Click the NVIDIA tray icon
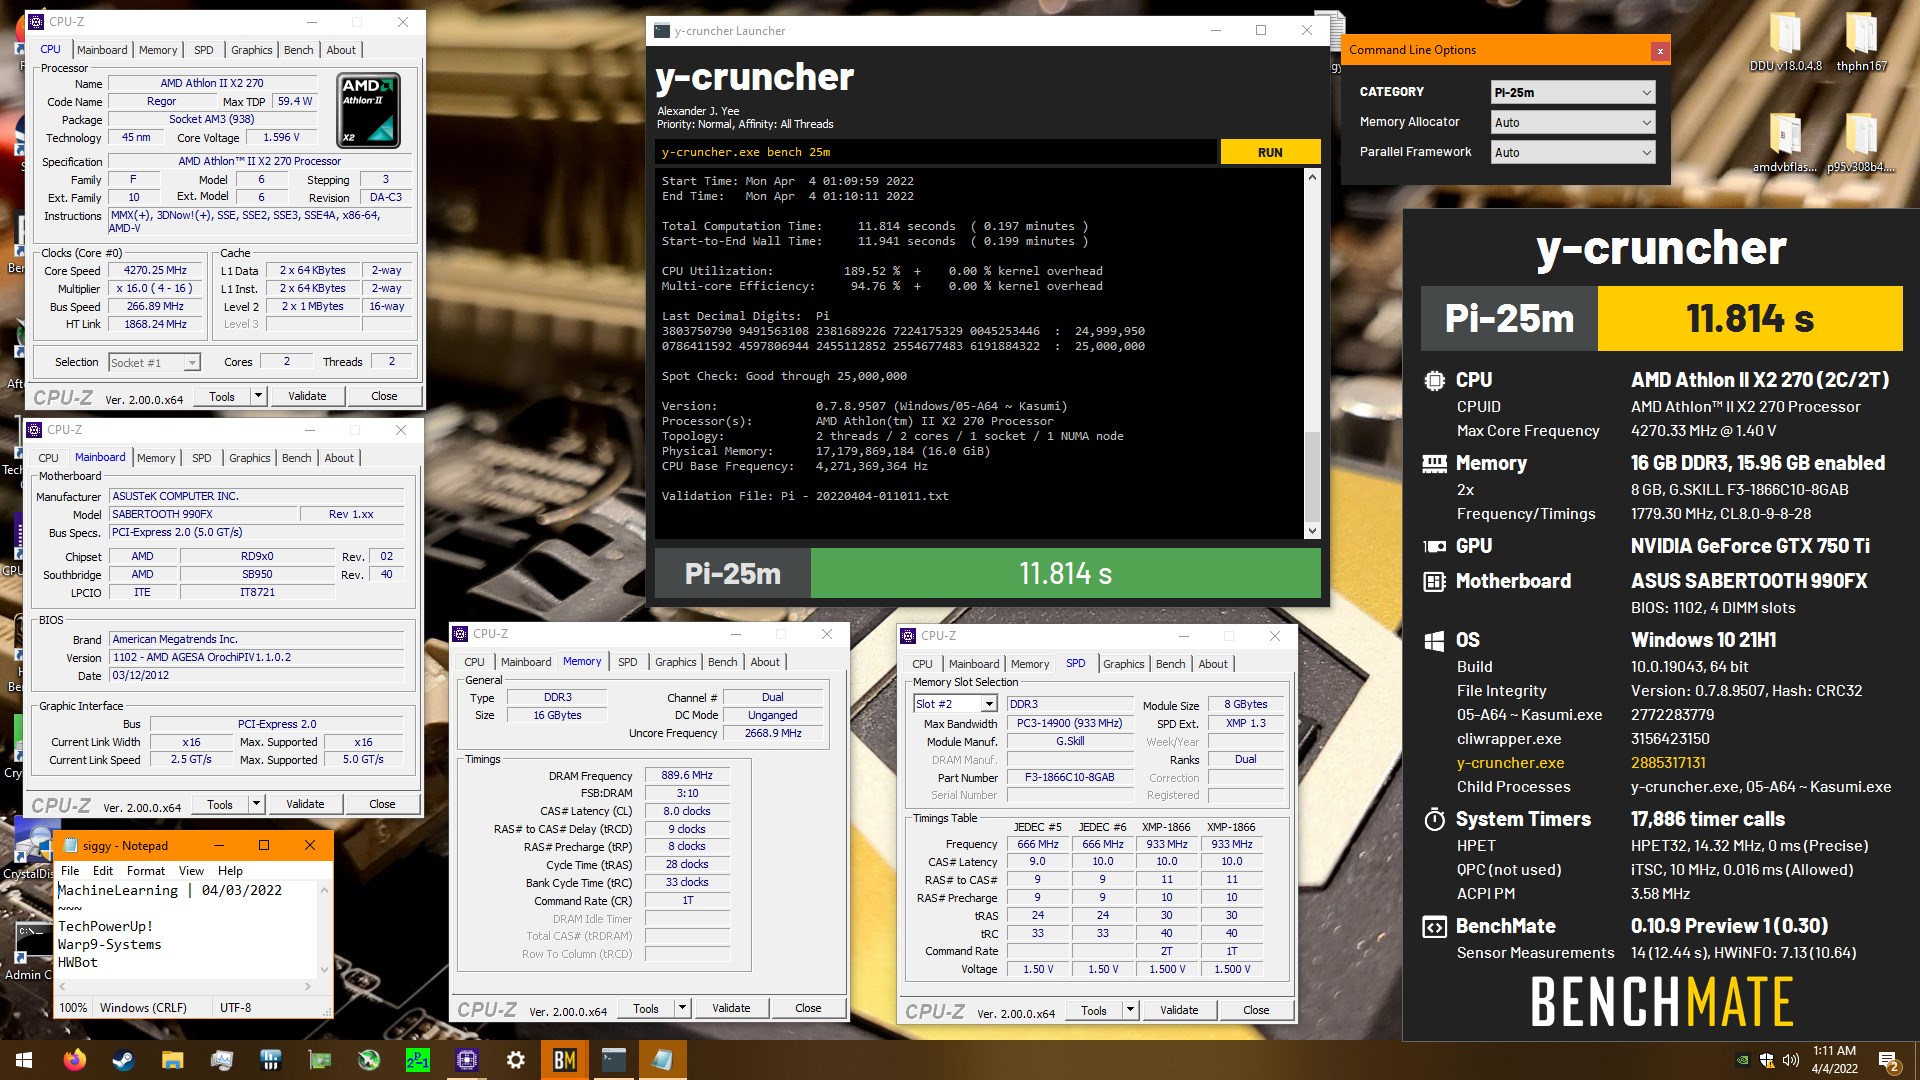This screenshot has width=1920, height=1080. (1743, 1060)
